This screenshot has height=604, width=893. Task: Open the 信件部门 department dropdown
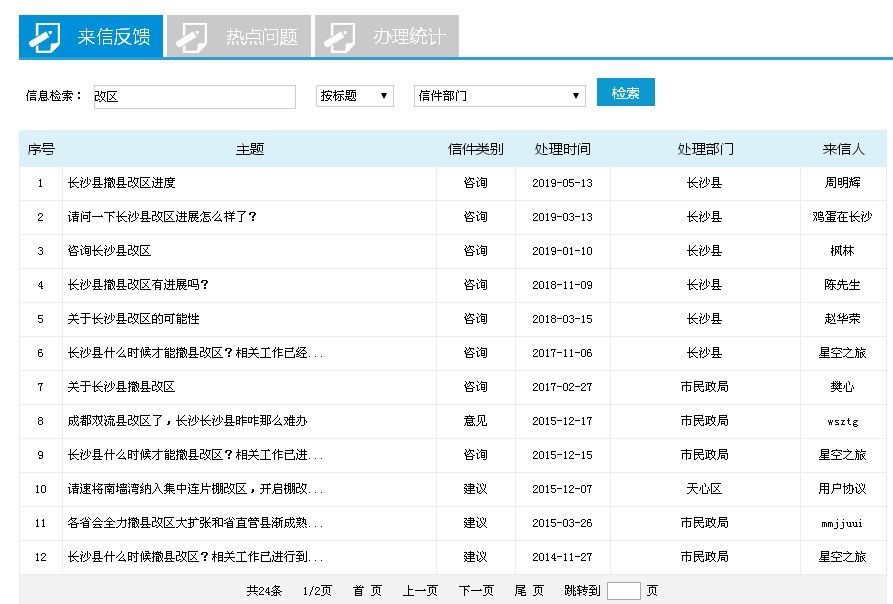point(500,95)
